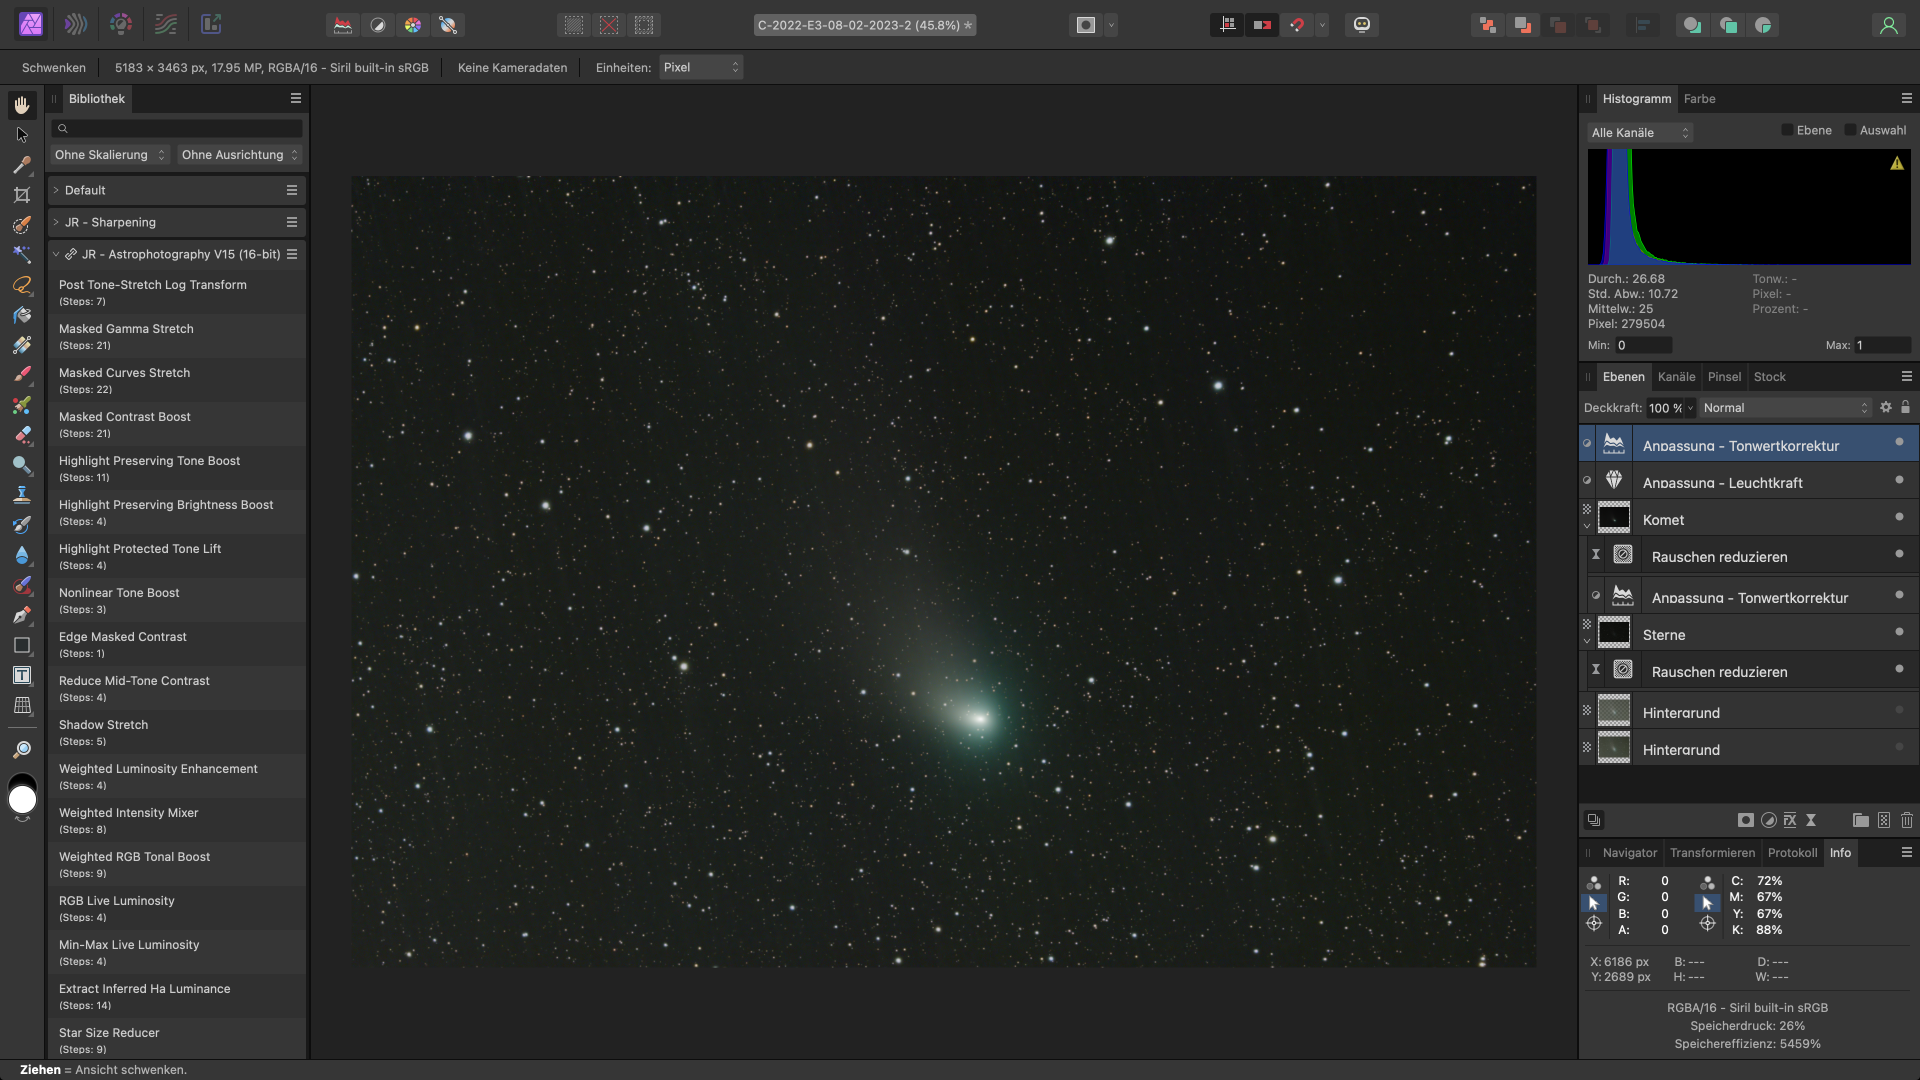Image resolution: width=1920 pixels, height=1080 pixels.
Task: Open the Ohne Skalierung dropdown
Action: click(109, 155)
